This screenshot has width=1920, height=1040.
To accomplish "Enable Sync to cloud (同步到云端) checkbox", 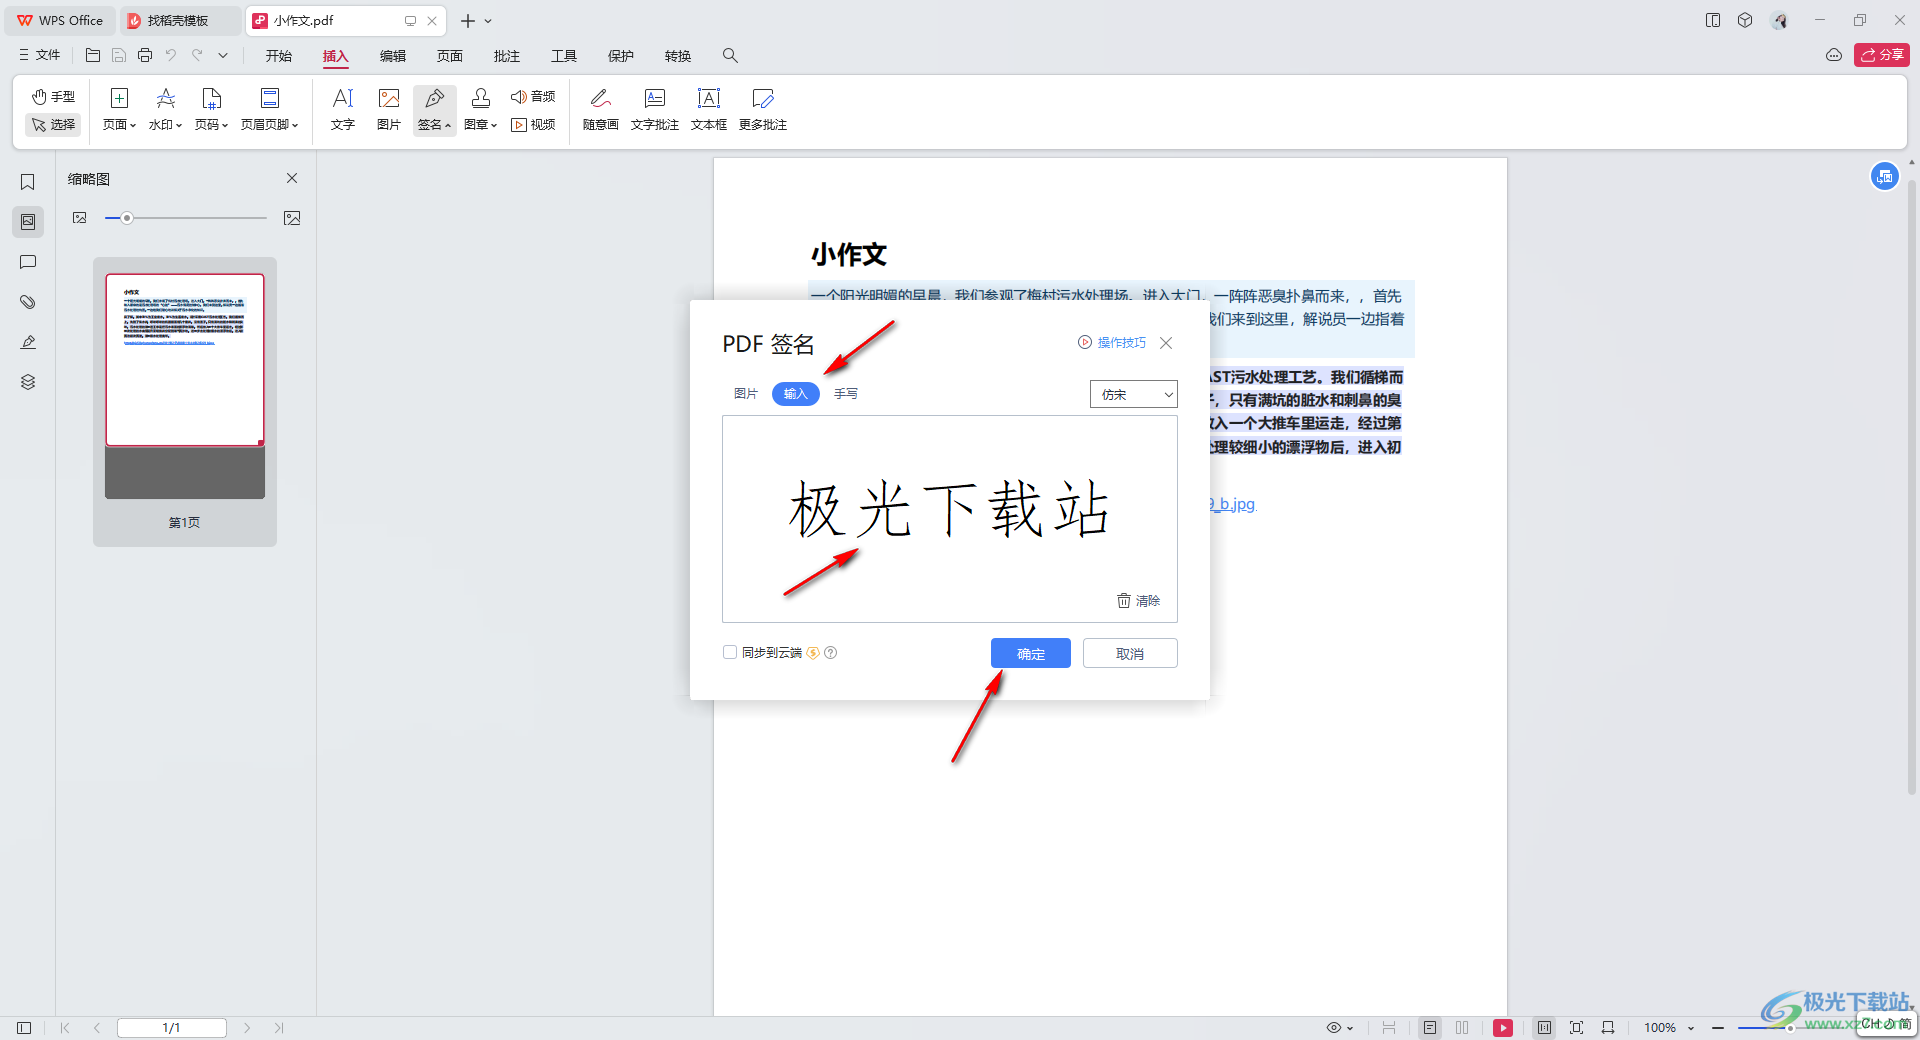I will [730, 653].
